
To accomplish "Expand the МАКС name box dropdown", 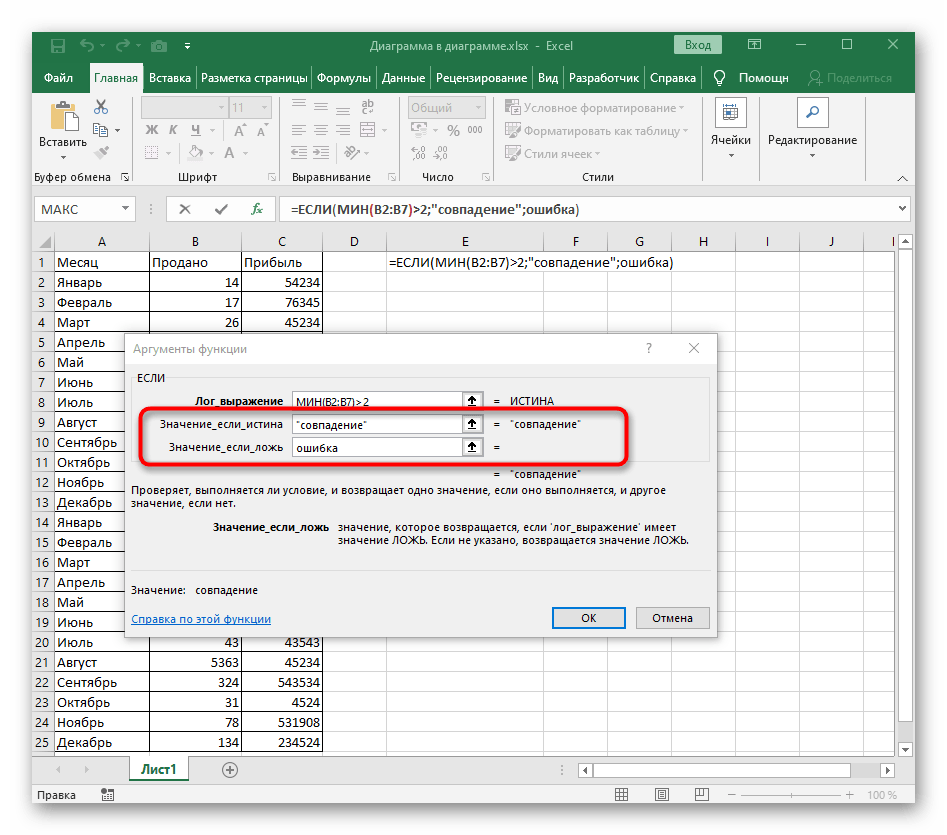I will [x=126, y=209].
